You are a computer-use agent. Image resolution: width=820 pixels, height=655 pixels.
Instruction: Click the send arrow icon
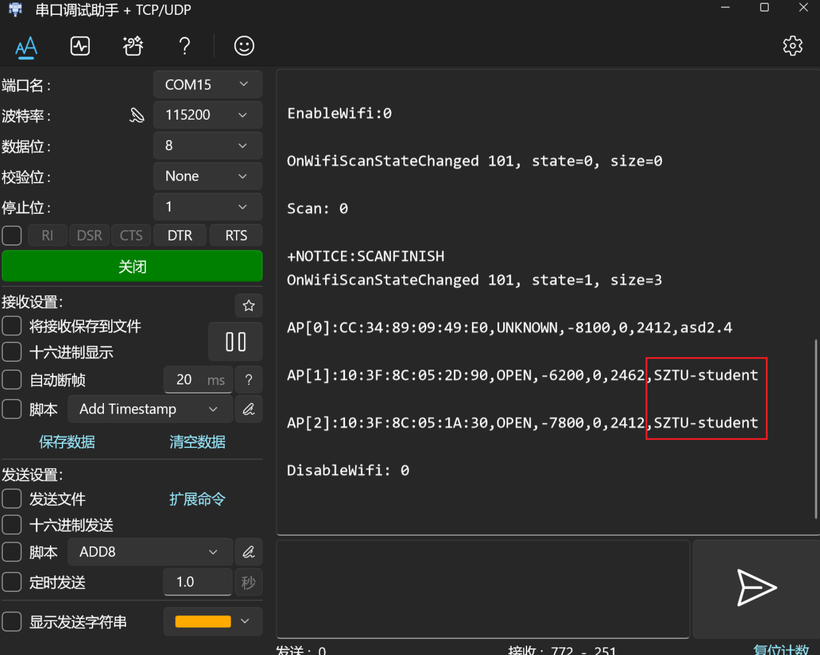point(755,588)
